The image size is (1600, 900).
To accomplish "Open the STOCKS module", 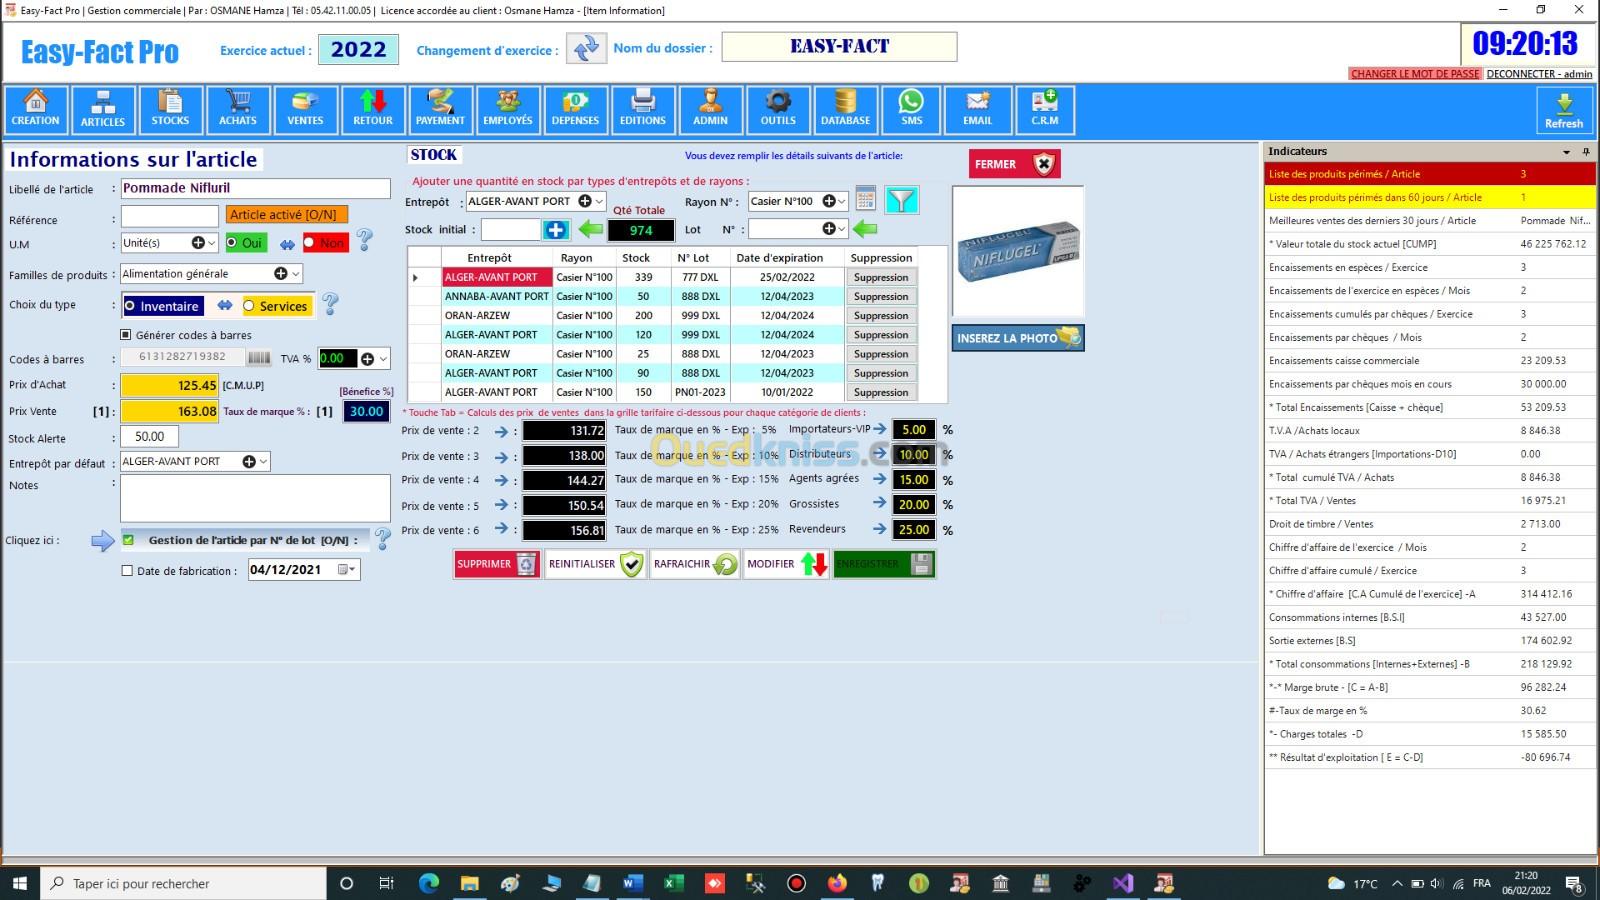I will [x=170, y=109].
